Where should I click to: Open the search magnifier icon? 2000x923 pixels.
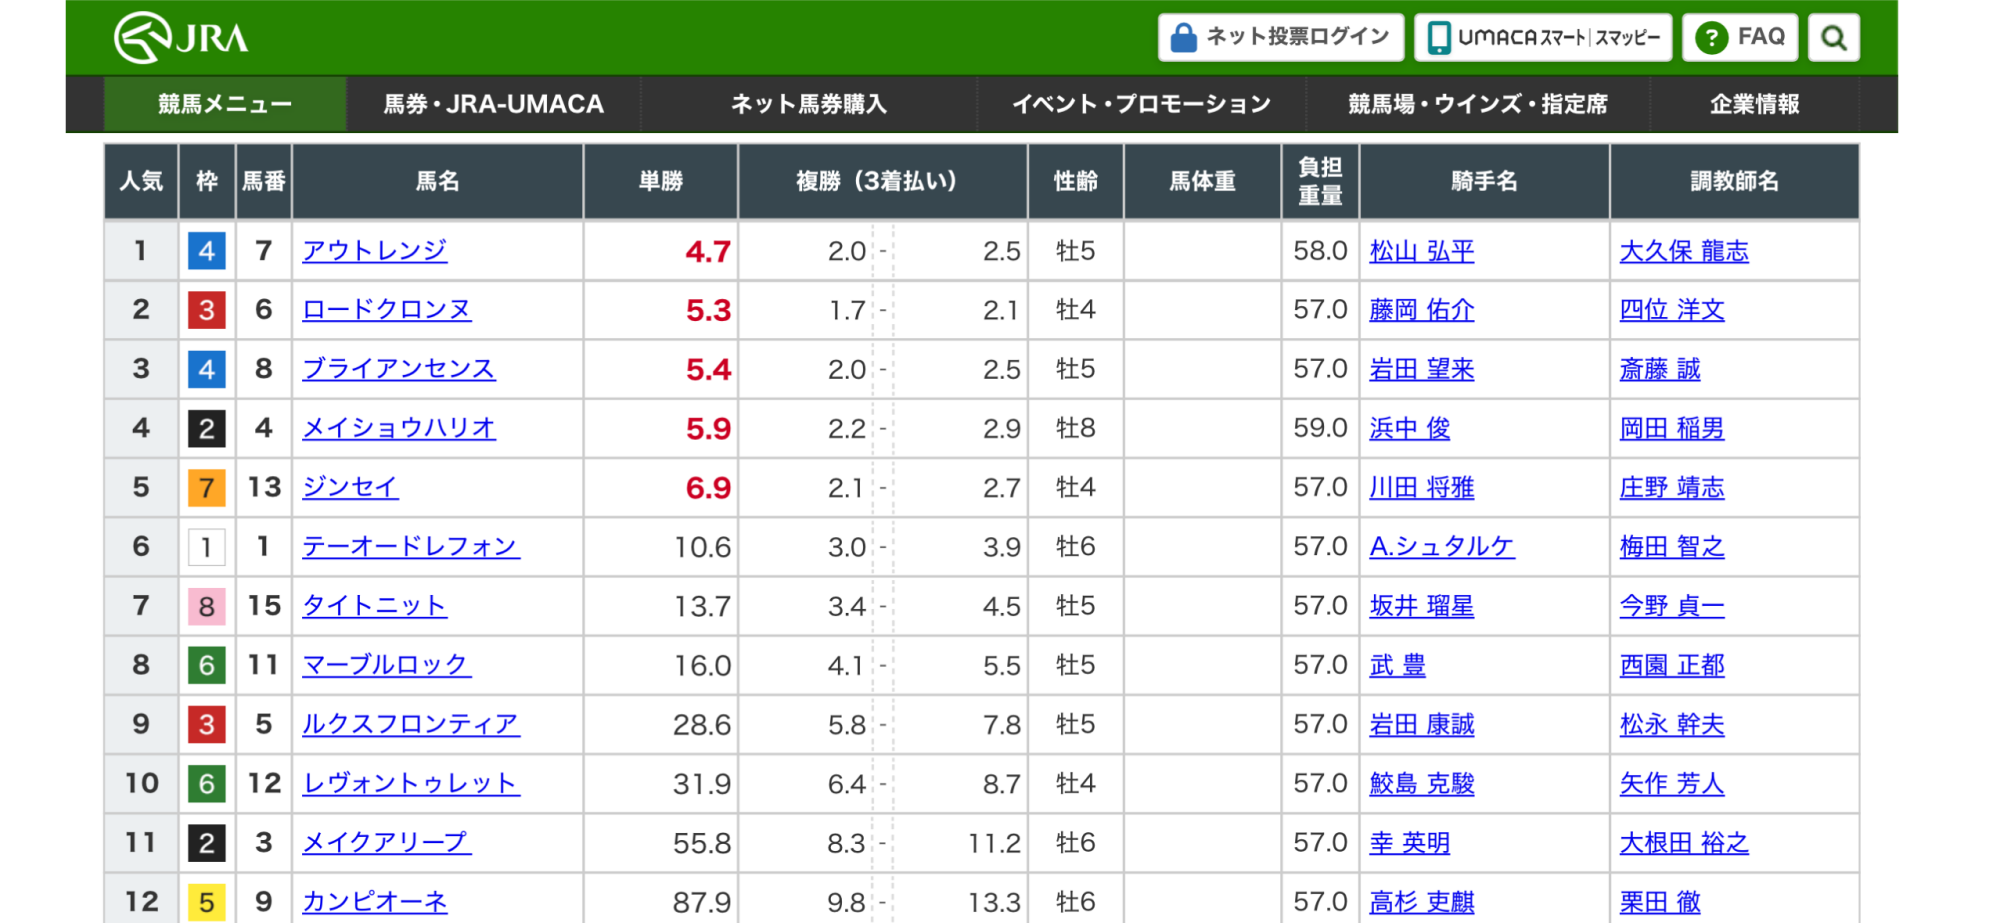(x=1833, y=38)
